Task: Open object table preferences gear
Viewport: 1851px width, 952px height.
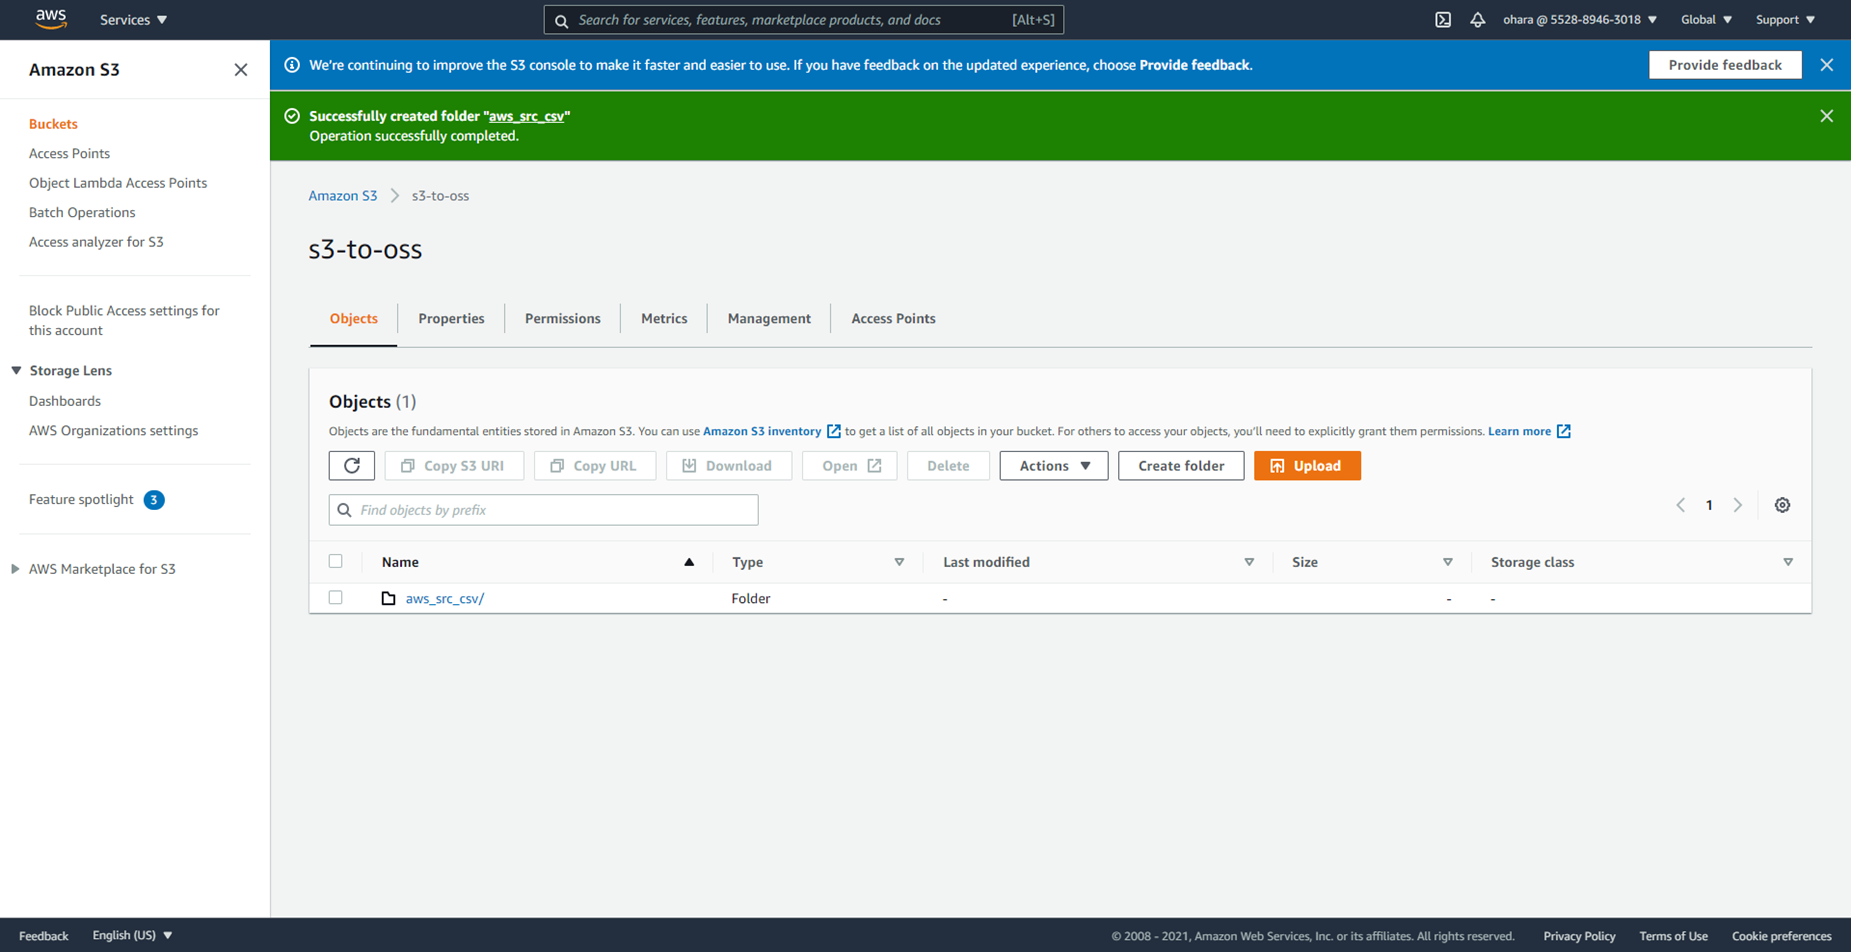Action: point(1782,505)
